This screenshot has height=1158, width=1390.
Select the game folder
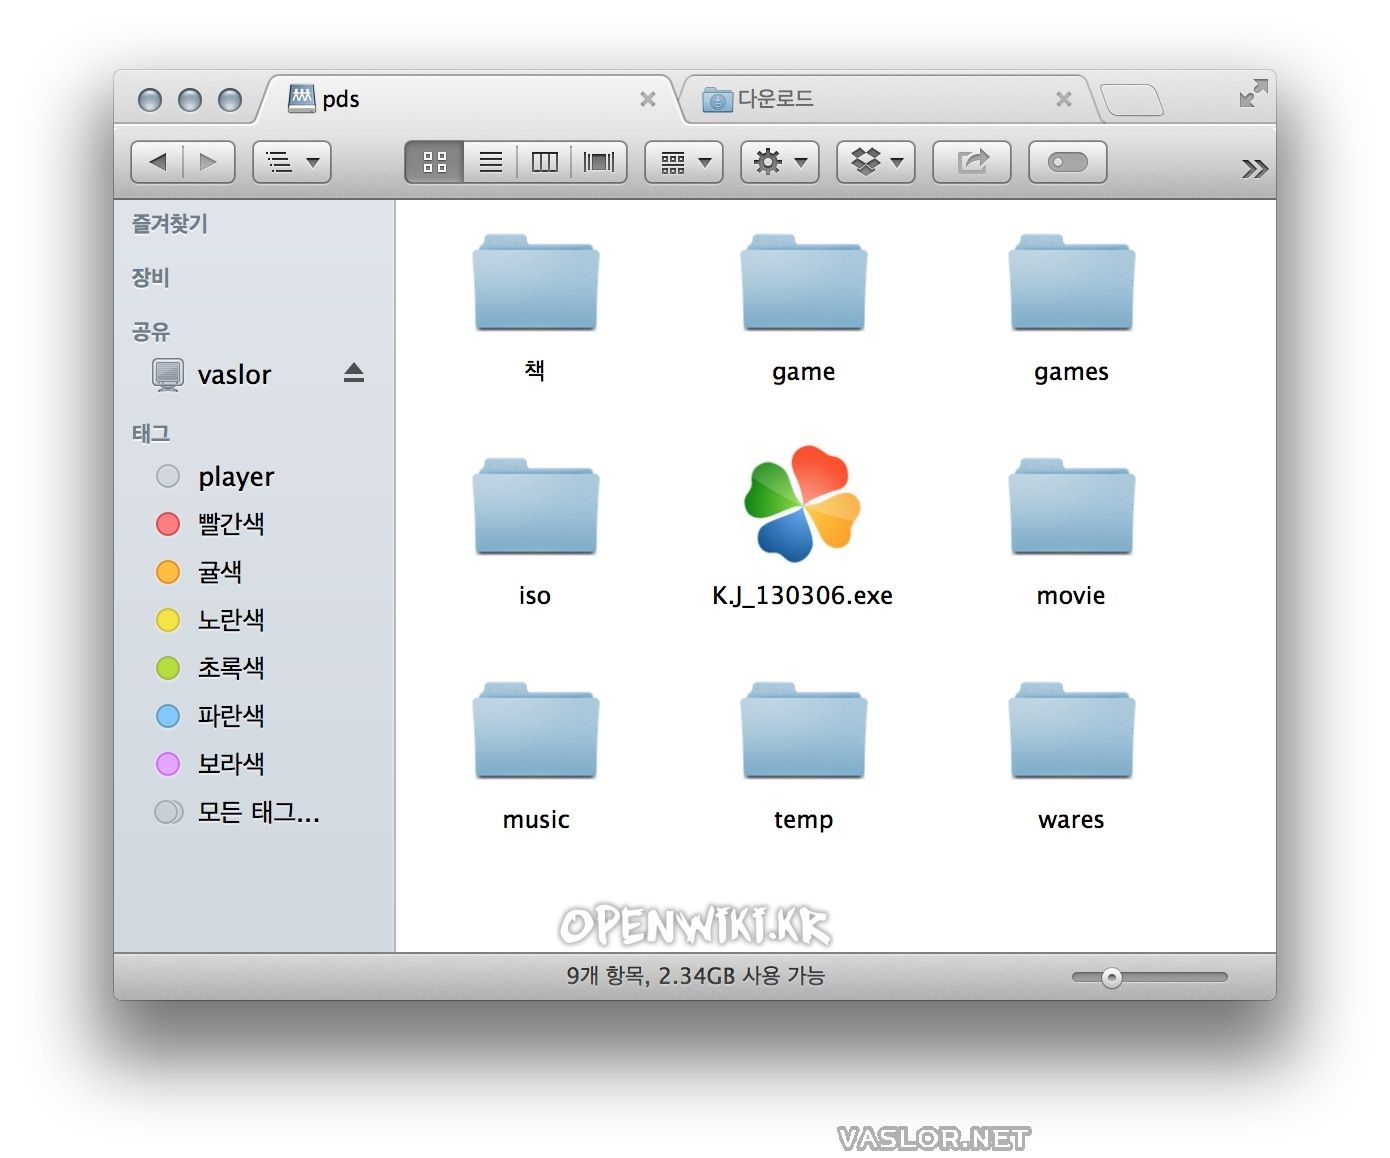[804, 283]
